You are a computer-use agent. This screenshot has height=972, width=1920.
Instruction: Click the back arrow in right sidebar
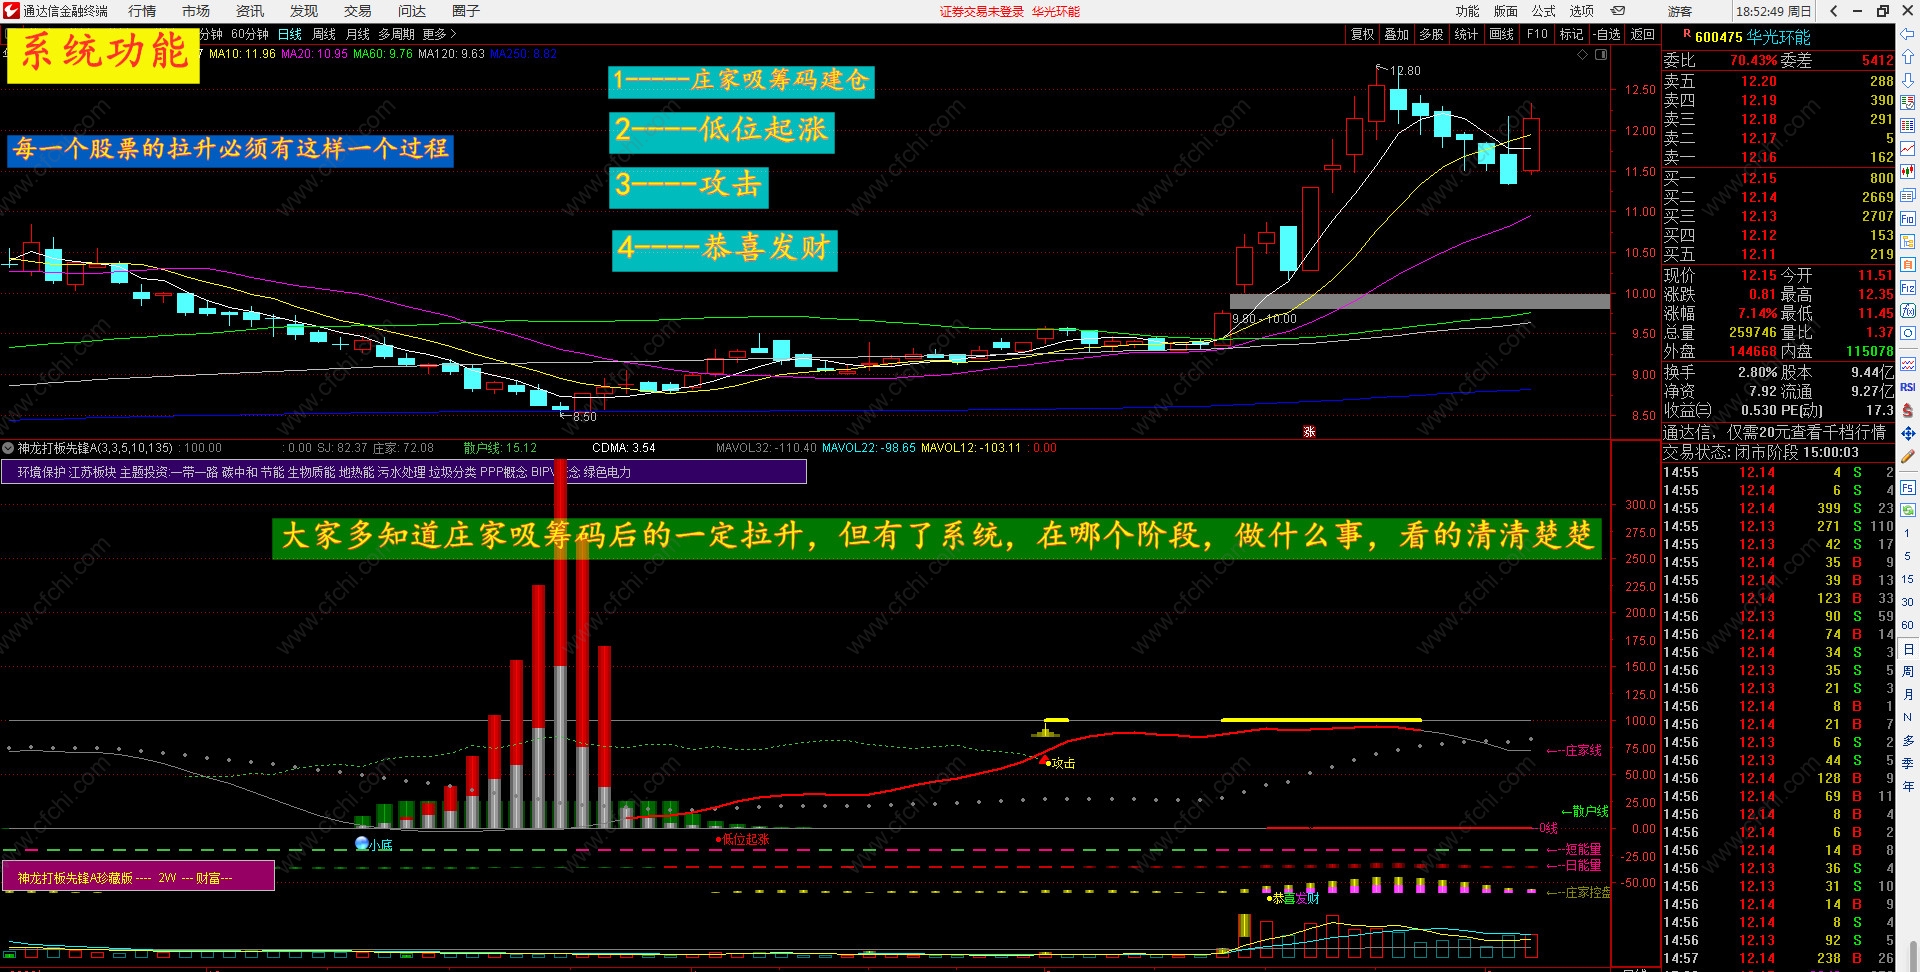pyautogui.click(x=1908, y=34)
